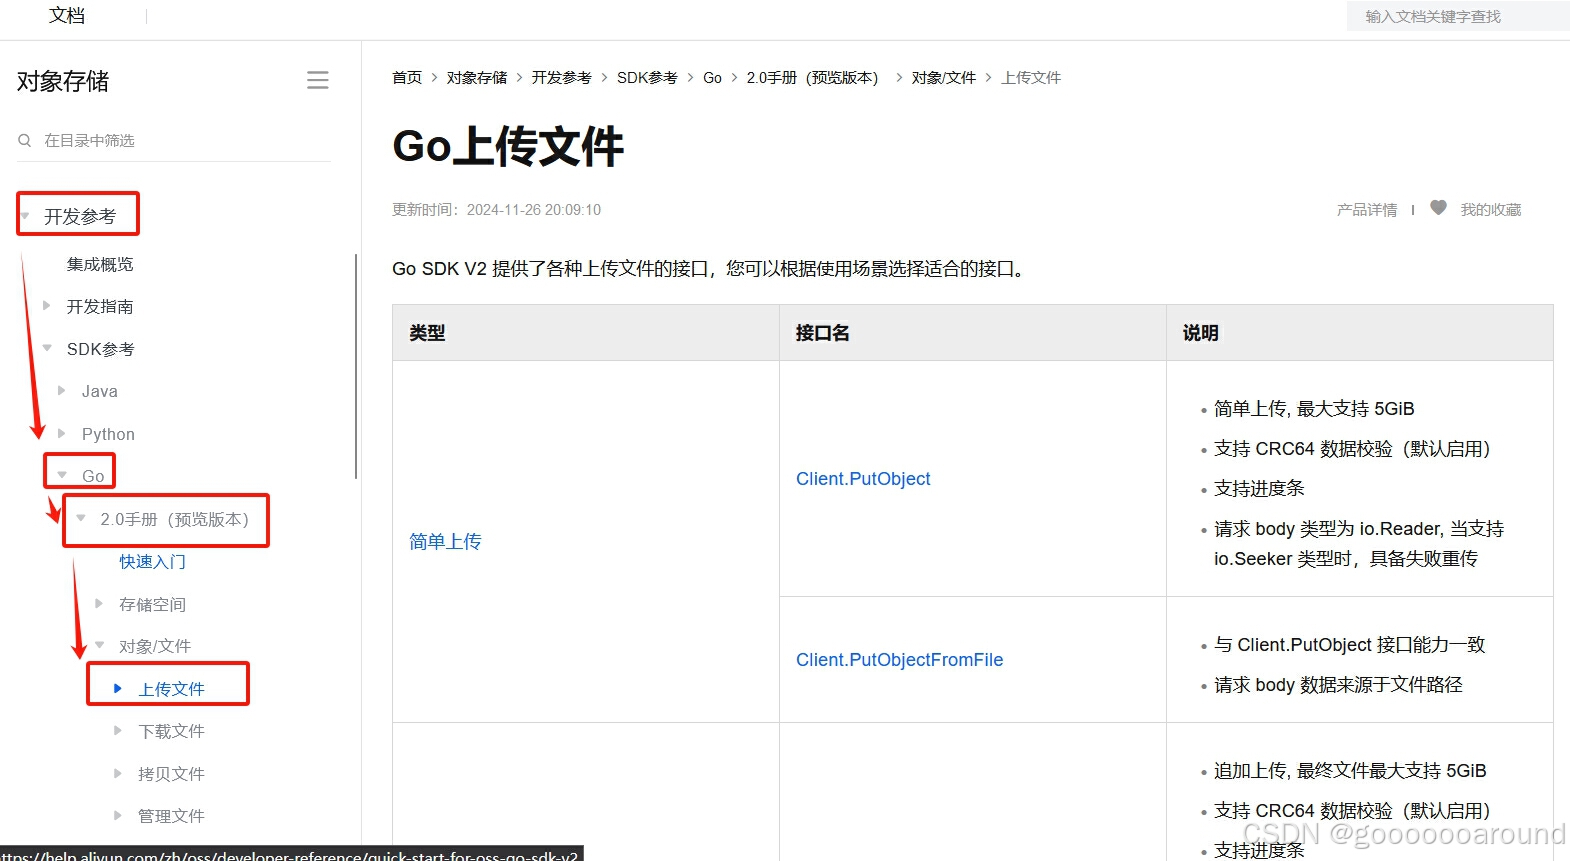Go to Go breadcrumb
The image size is (1570, 861).
coord(712,77)
